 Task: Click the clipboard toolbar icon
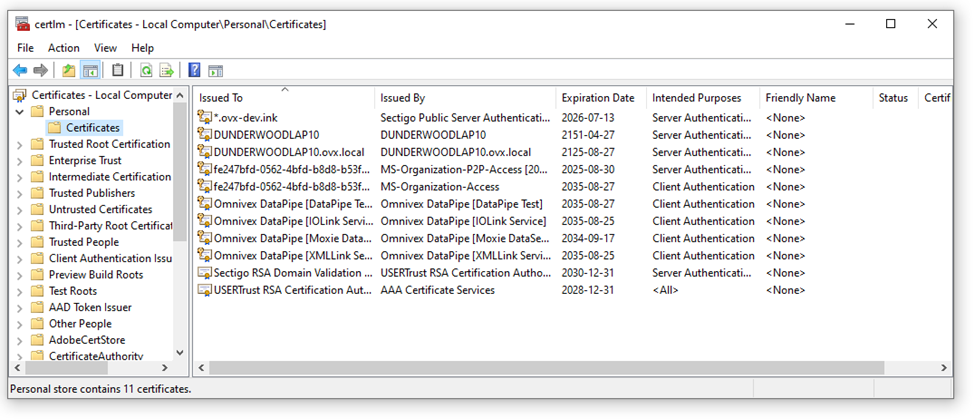point(118,70)
